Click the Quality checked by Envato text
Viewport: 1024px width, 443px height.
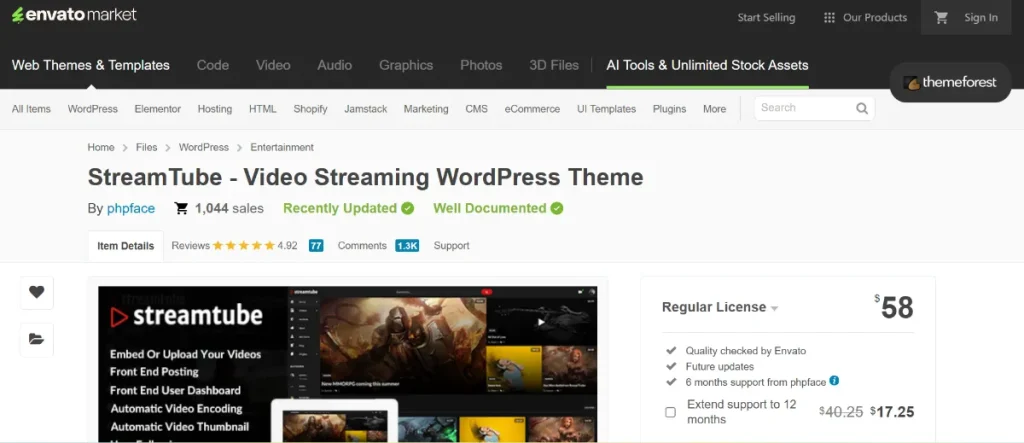point(746,351)
